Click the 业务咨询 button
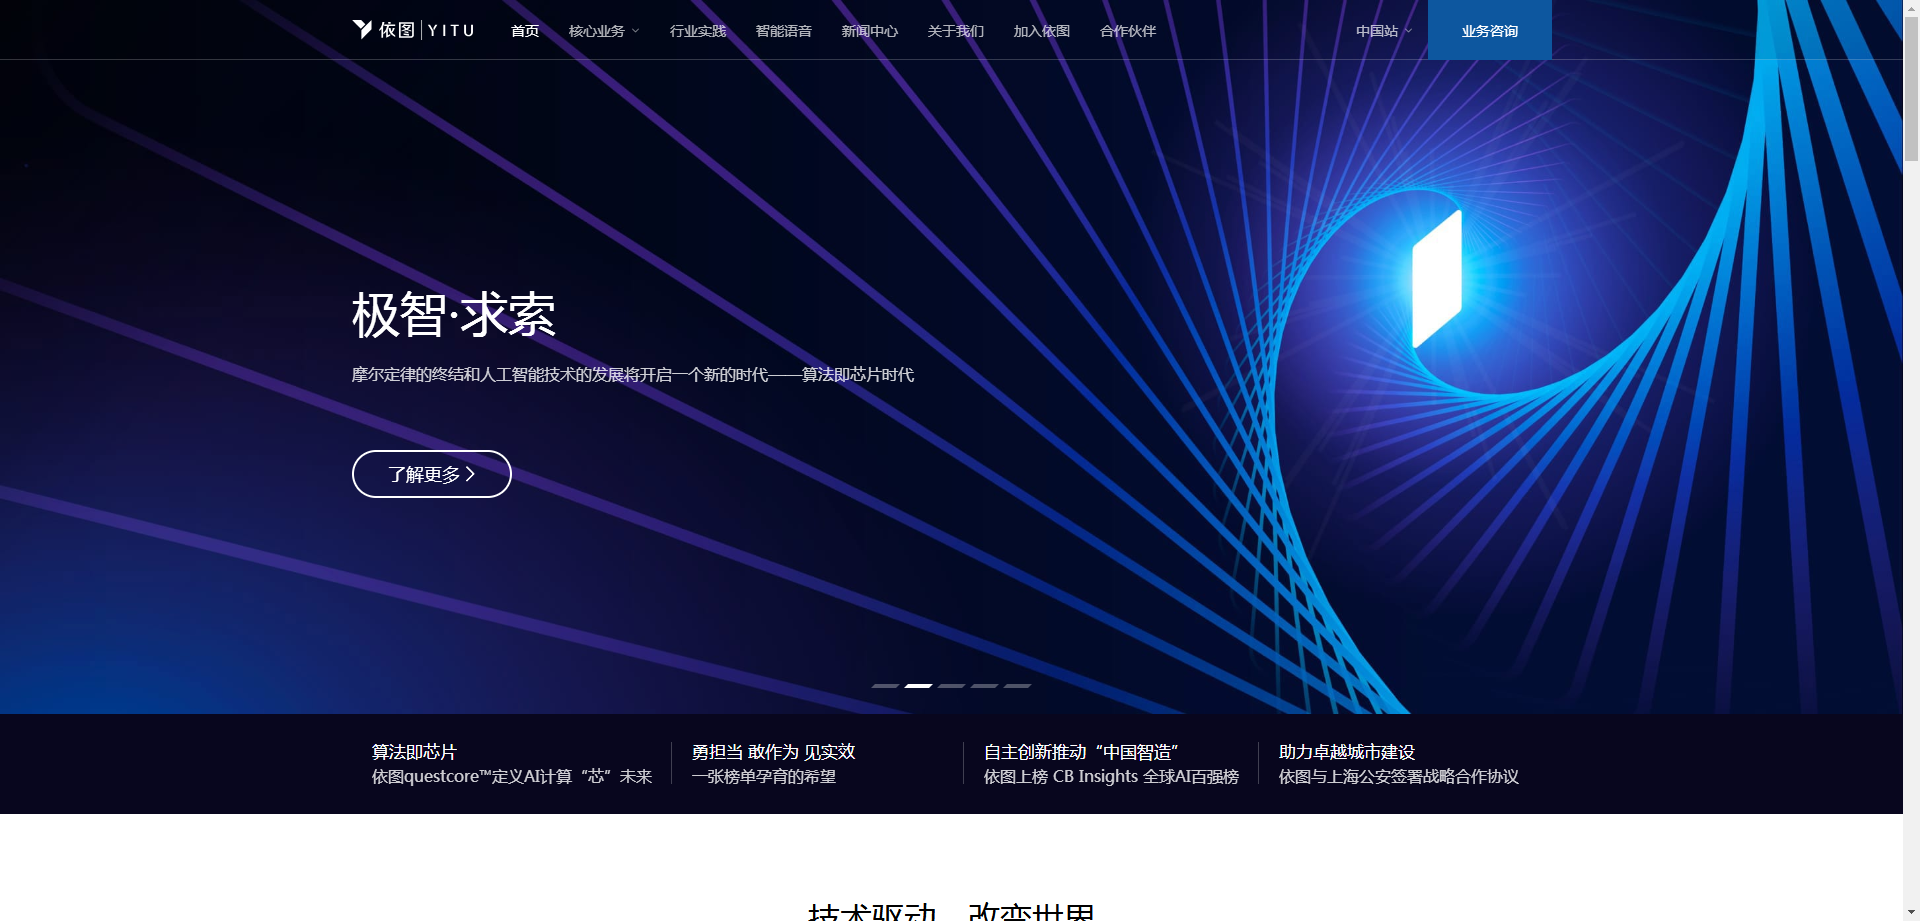This screenshot has width=1920, height=921. pos(1490,31)
